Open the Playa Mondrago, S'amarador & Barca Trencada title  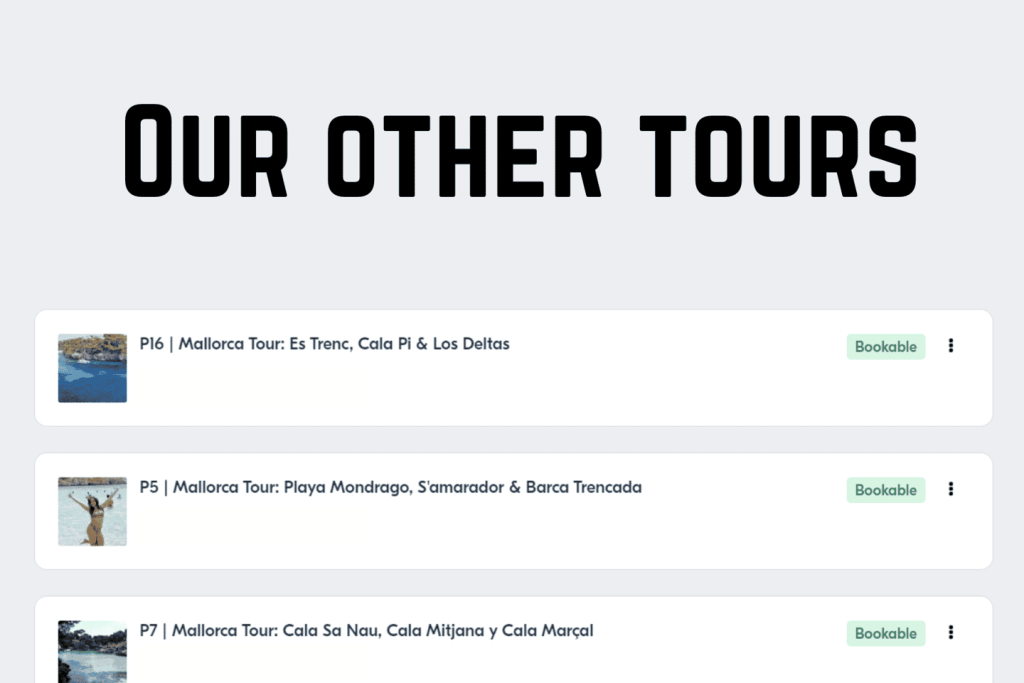[391, 488]
